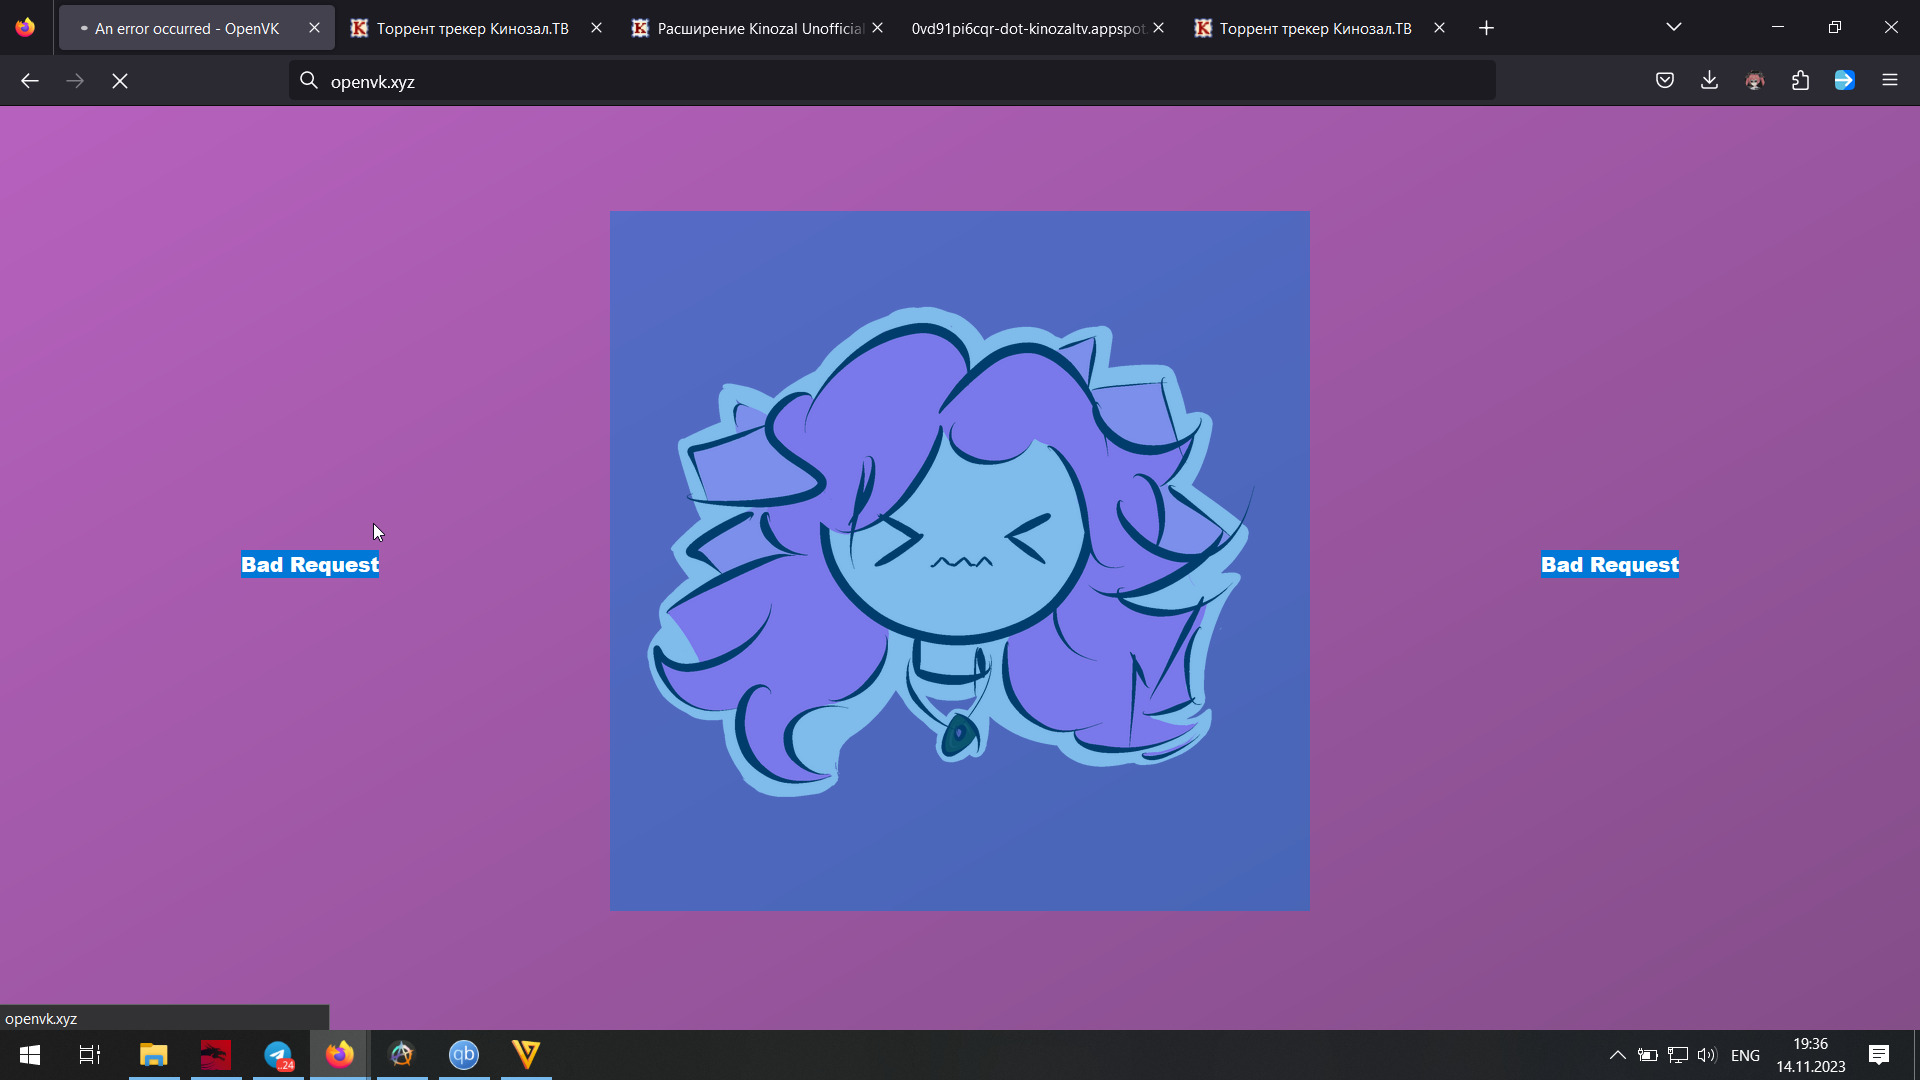
Task: Show hidden system tray icons
Action: (x=1617, y=1055)
